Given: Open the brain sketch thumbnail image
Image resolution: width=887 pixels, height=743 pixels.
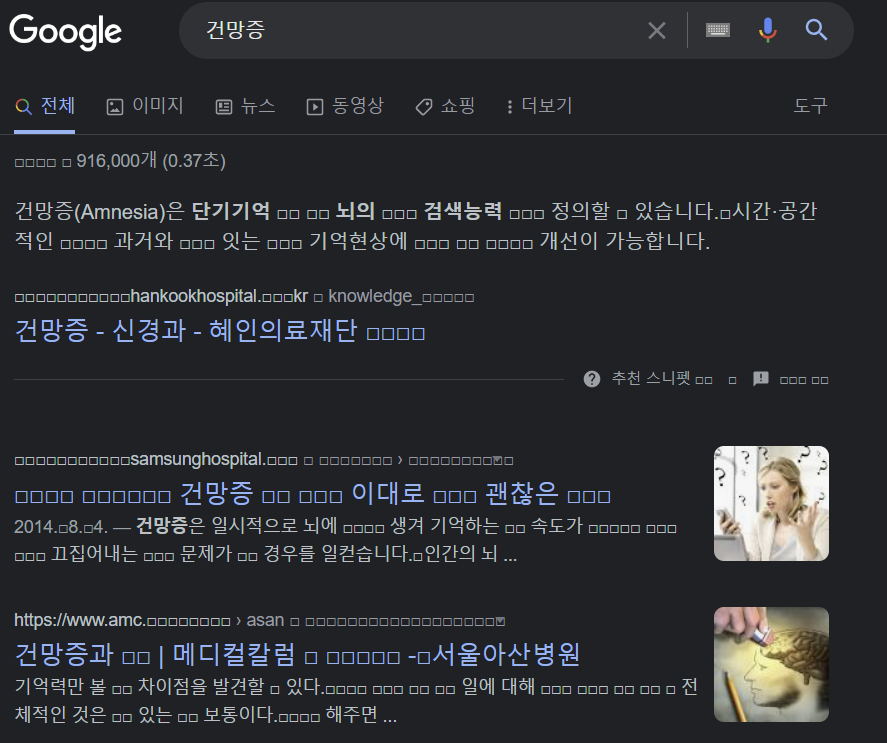Looking at the screenshot, I should 771,664.
